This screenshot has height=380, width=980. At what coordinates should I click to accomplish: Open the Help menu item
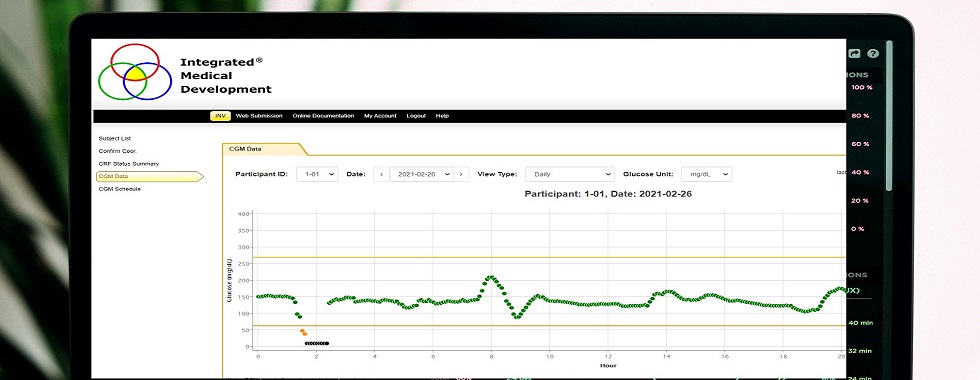[x=442, y=116]
